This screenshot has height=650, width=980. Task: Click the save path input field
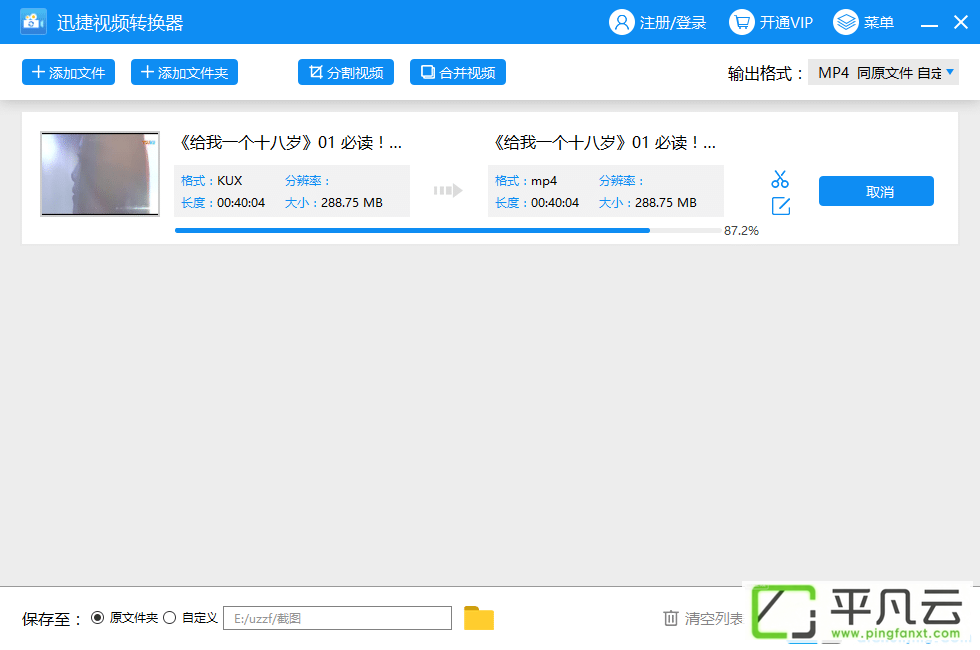point(338,618)
